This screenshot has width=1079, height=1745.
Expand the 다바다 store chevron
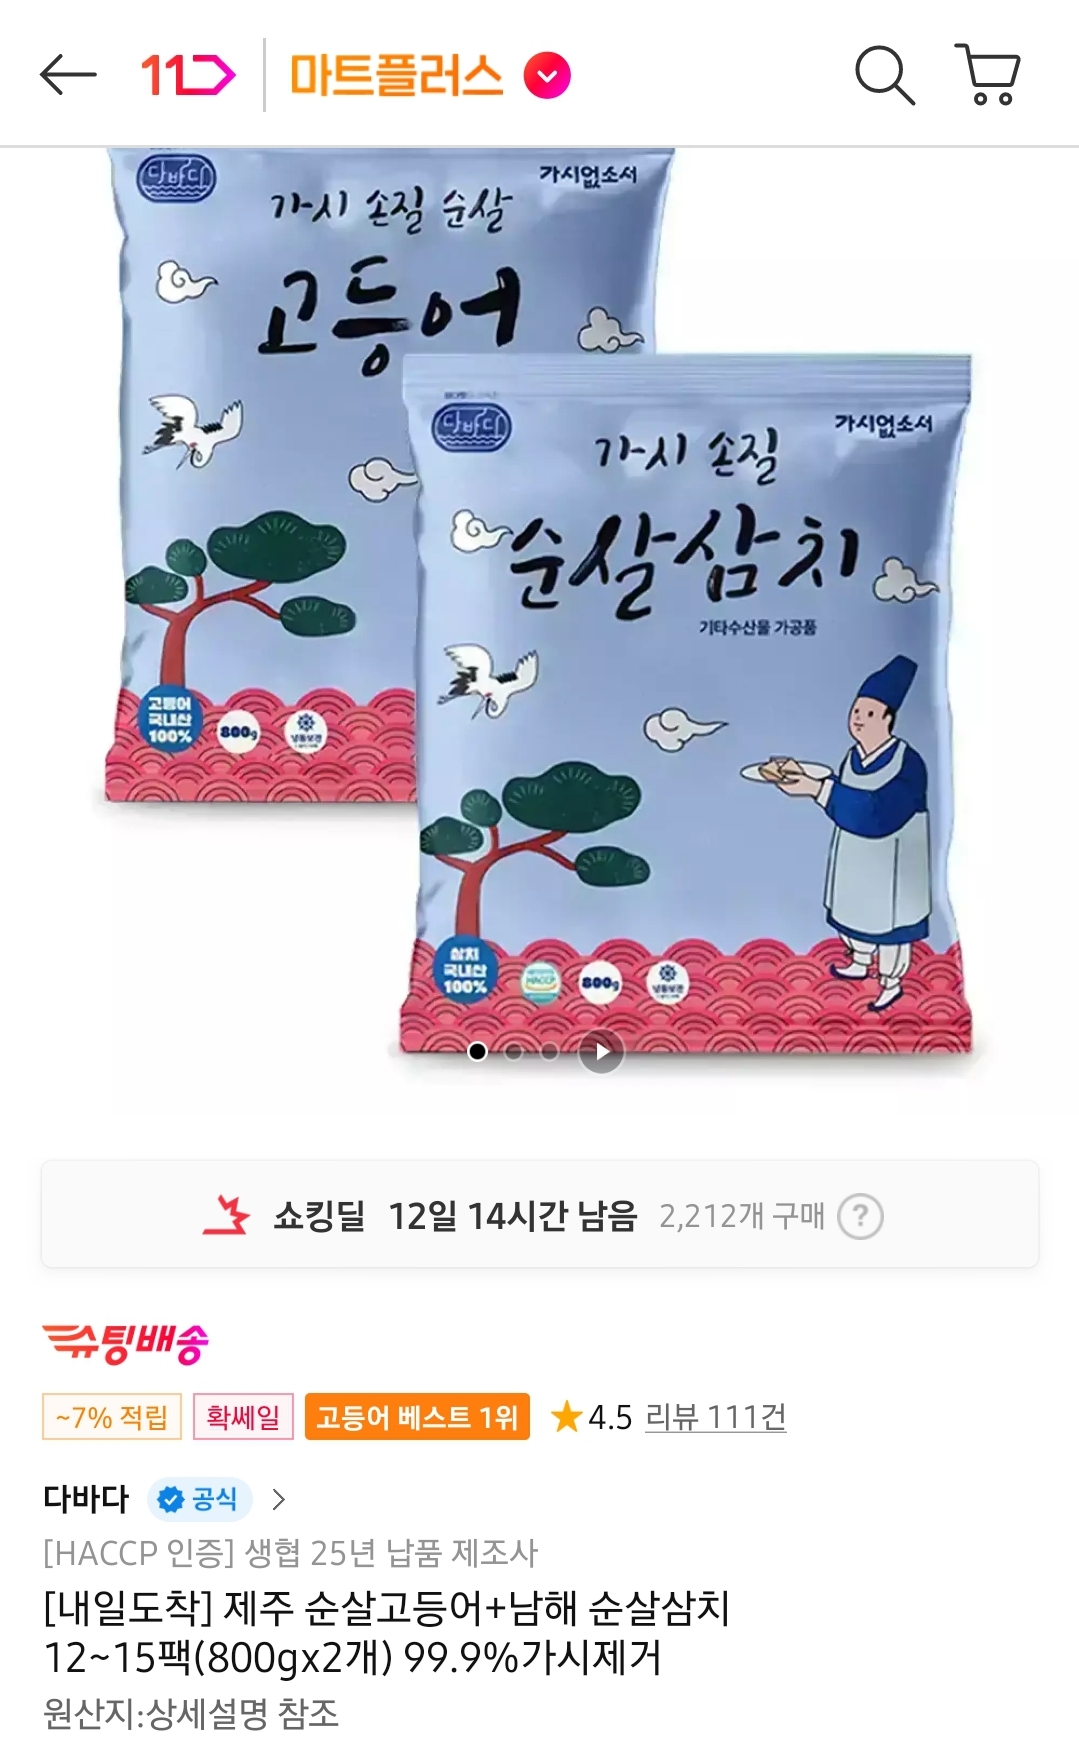(x=279, y=1499)
